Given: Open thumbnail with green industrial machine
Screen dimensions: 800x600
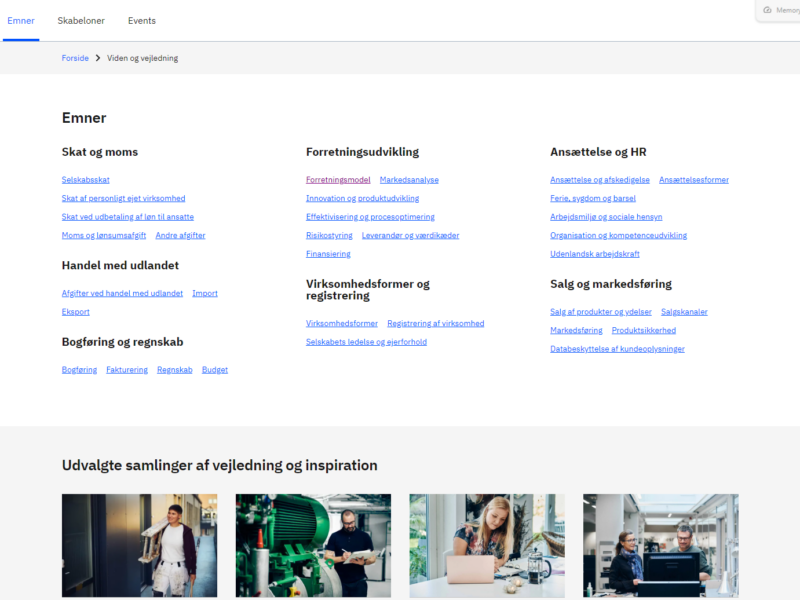Looking at the screenshot, I should [x=313, y=545].
